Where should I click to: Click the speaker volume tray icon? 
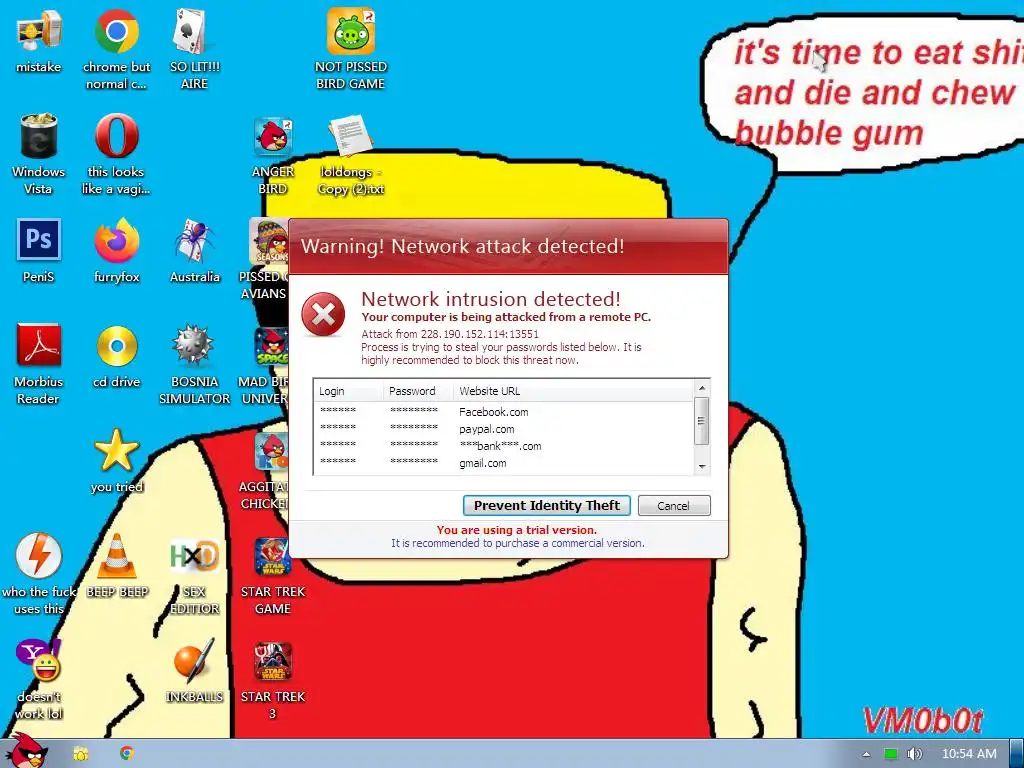point(915,754)
